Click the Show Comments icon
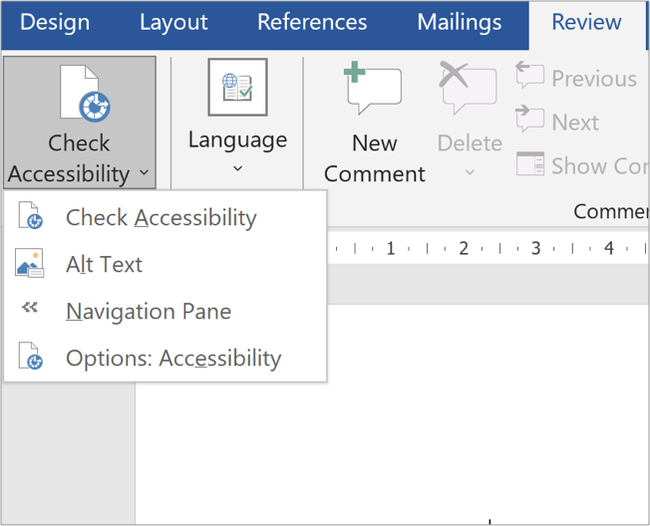650x526 pixels. coord(530,163)
